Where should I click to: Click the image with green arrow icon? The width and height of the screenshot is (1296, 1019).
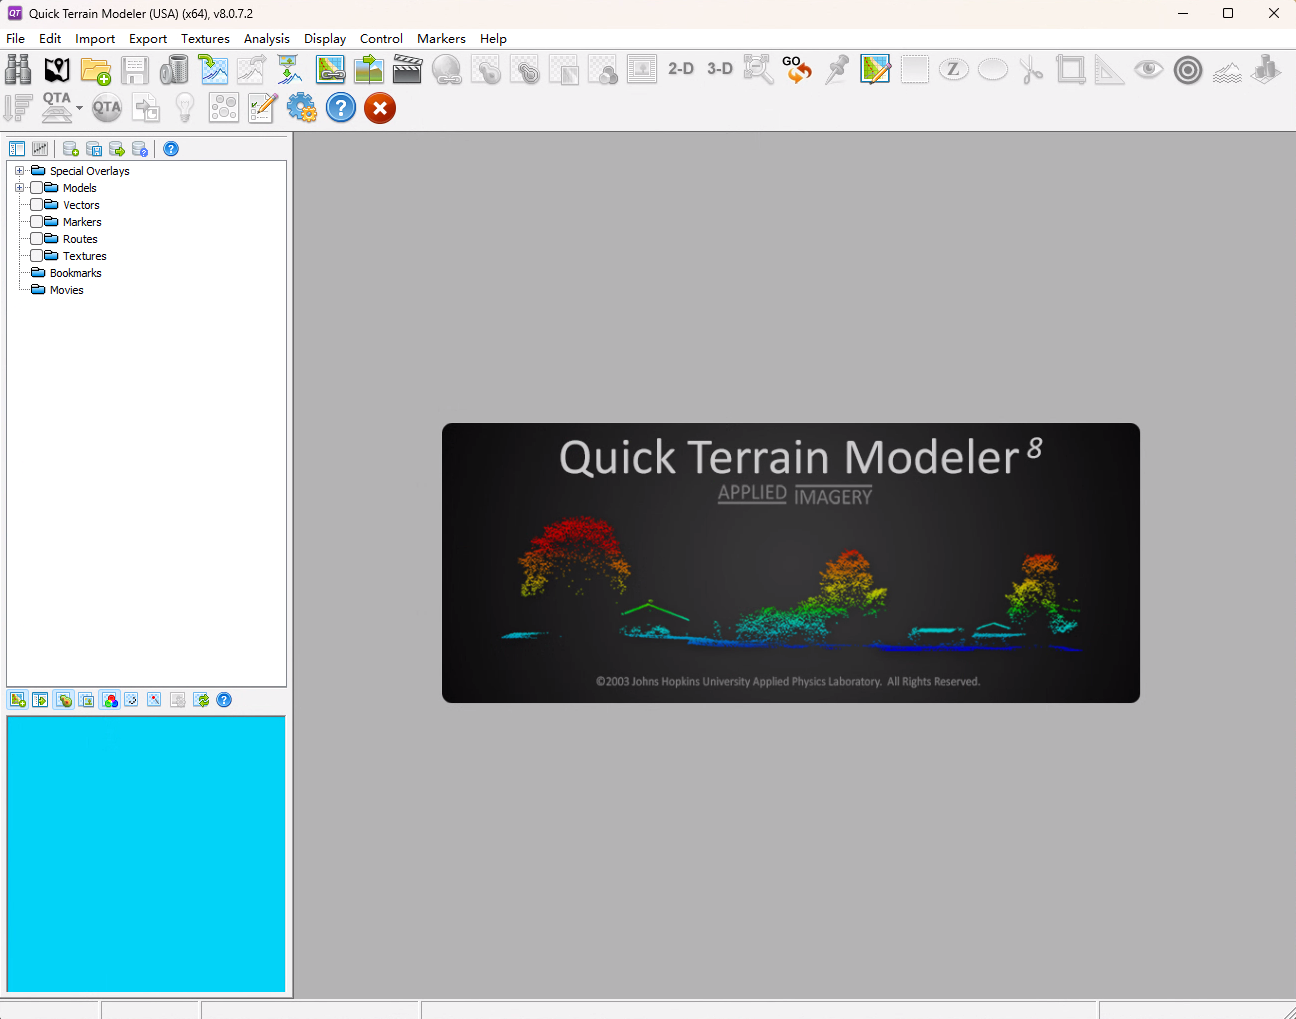point(369,69)
